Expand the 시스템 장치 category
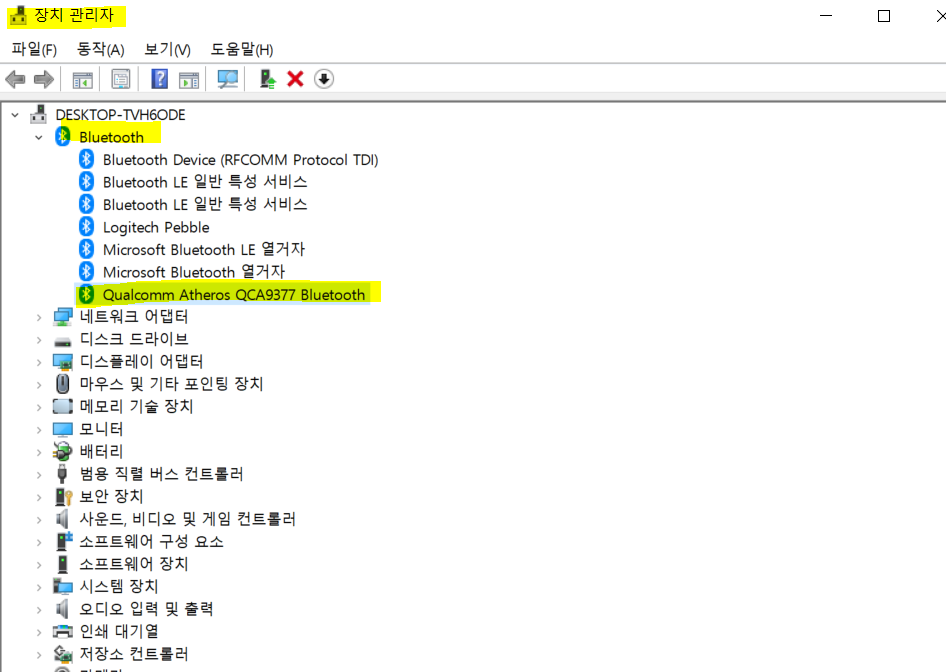 tap(39, 588)
